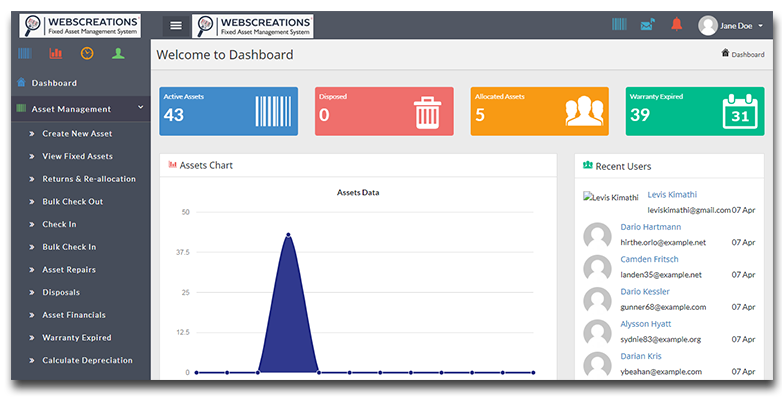Open Bulk Check Out
The width and height of the screenshot is (782, 398).
pyautogui.click(x=73, y=201)
